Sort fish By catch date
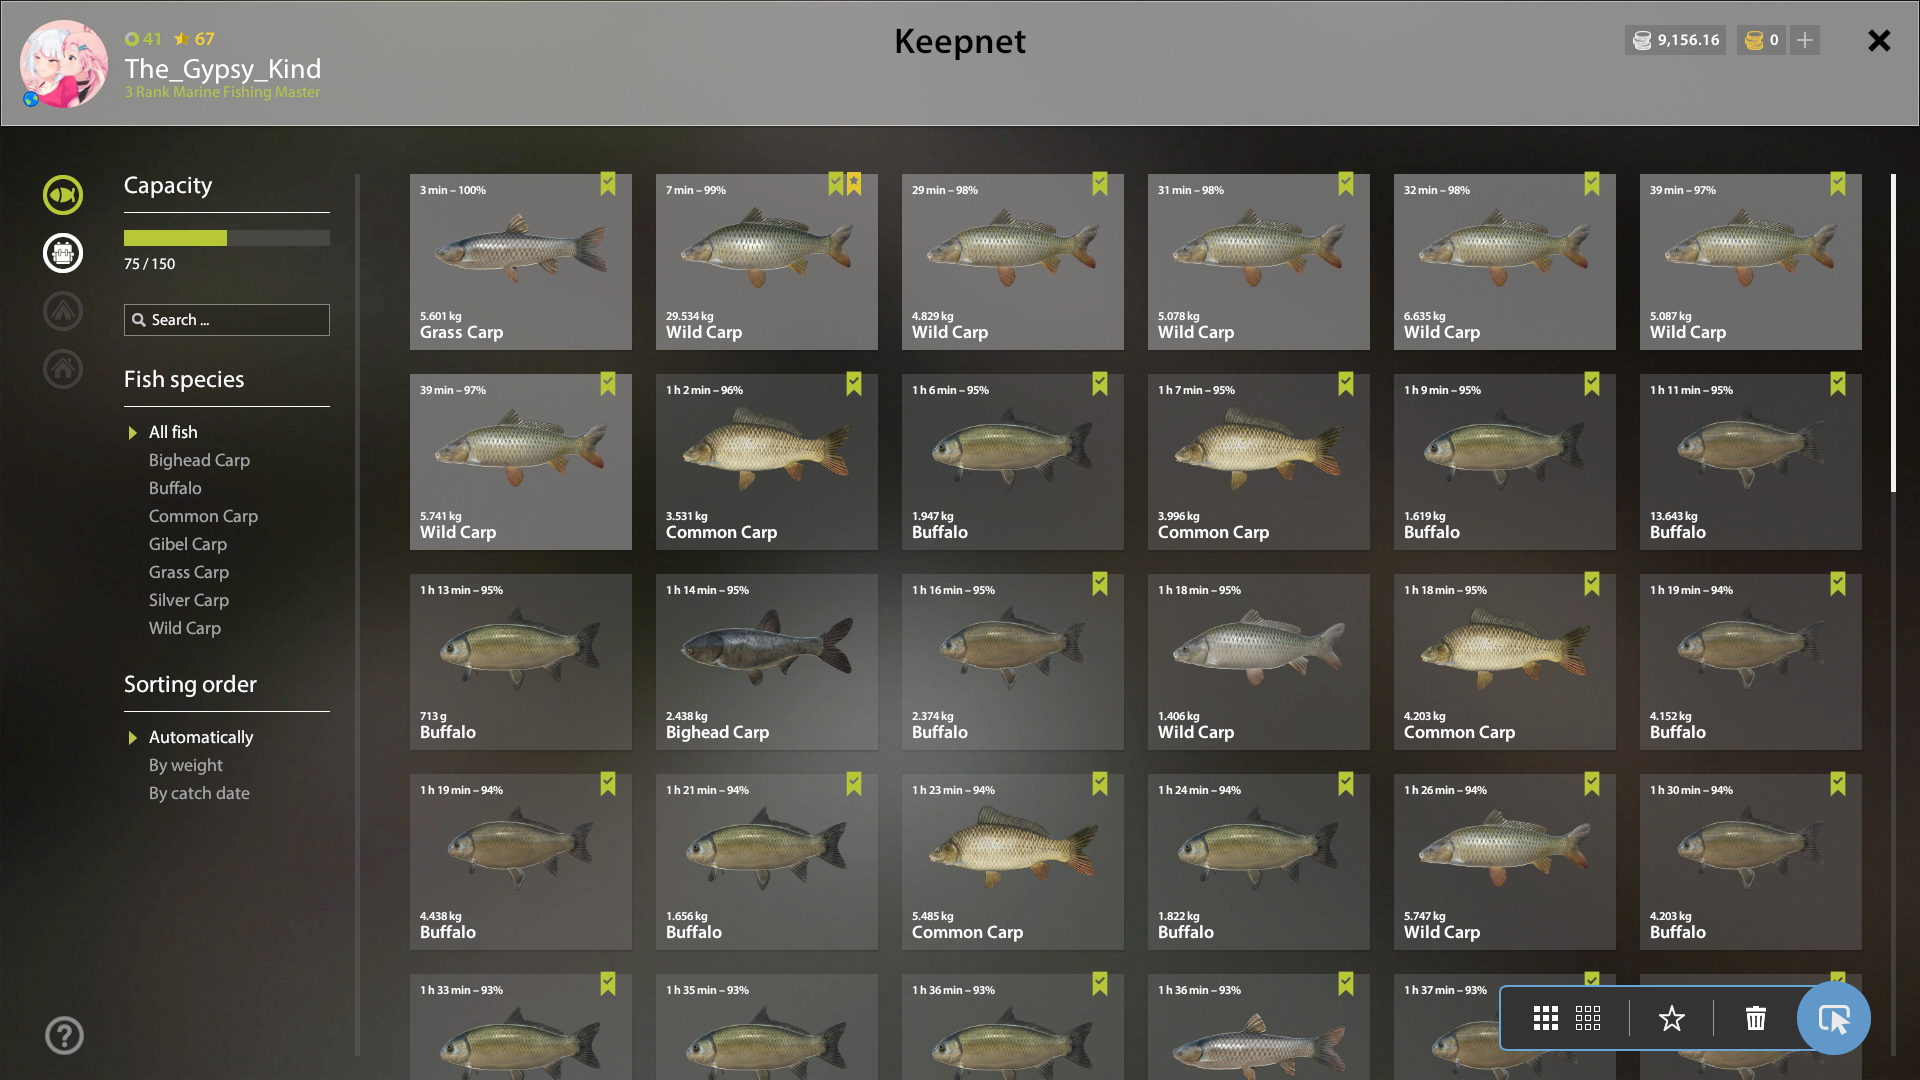Screen dimensions: 1920x1080 [199, 793]
